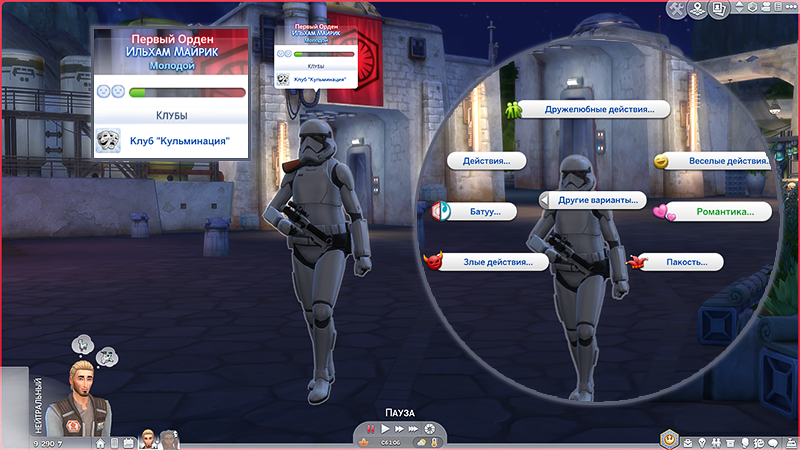Set game to normal play speed
800x450 pixels.
click(x=386, y=430)
